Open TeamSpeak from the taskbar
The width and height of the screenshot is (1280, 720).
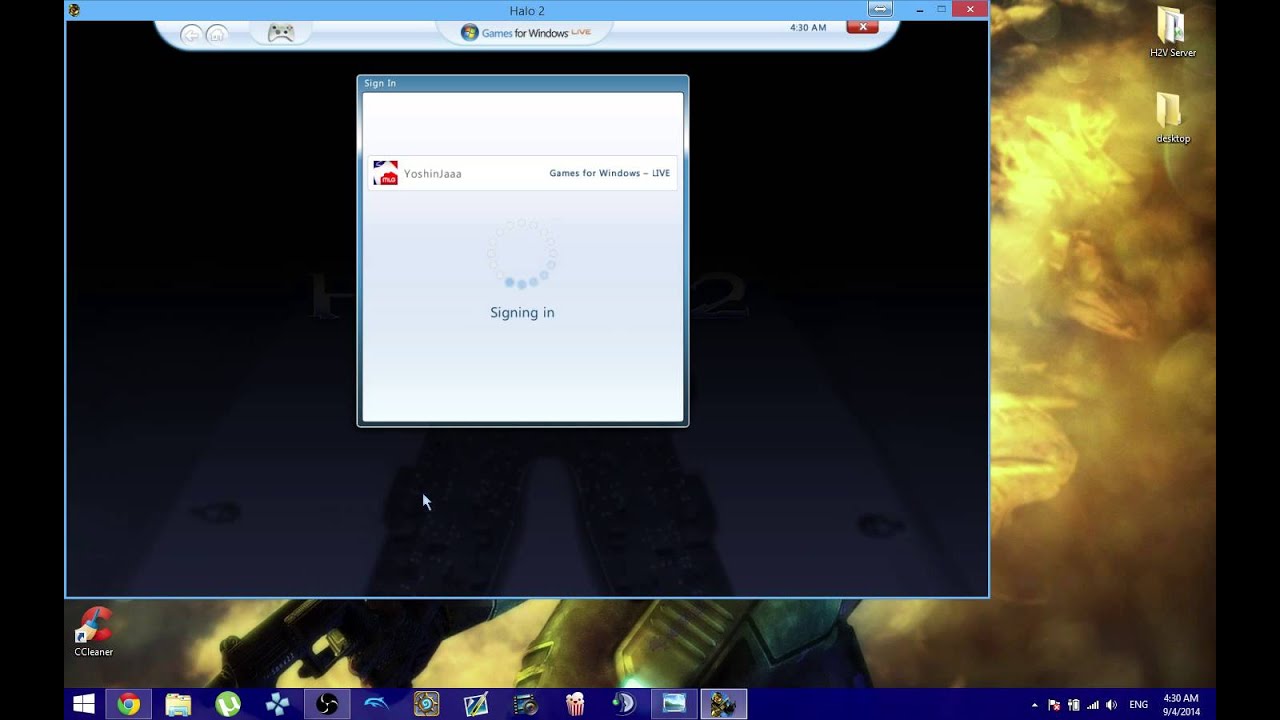(x=624, y=705)
